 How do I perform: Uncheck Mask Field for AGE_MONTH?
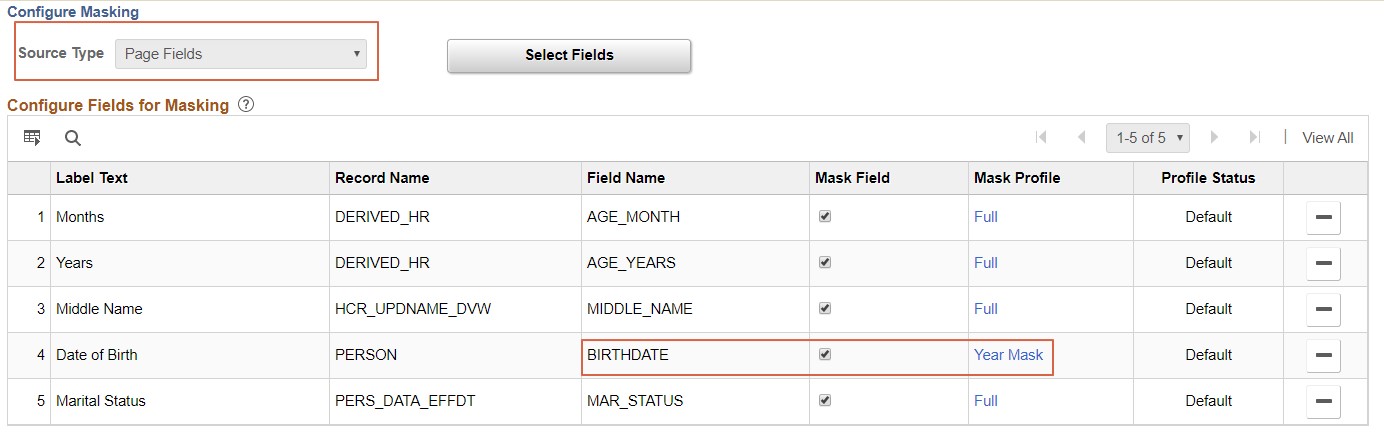[825, 216]
